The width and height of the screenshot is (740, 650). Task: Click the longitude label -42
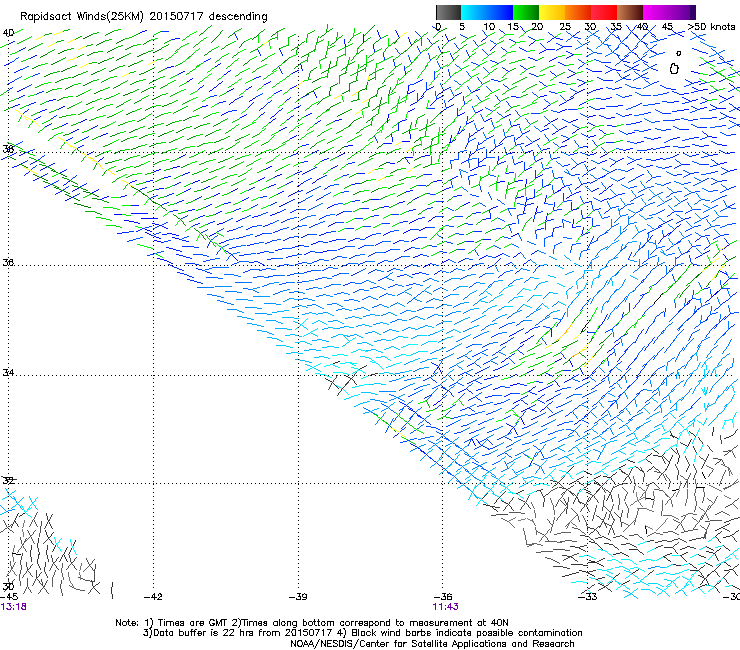point(152,596)
